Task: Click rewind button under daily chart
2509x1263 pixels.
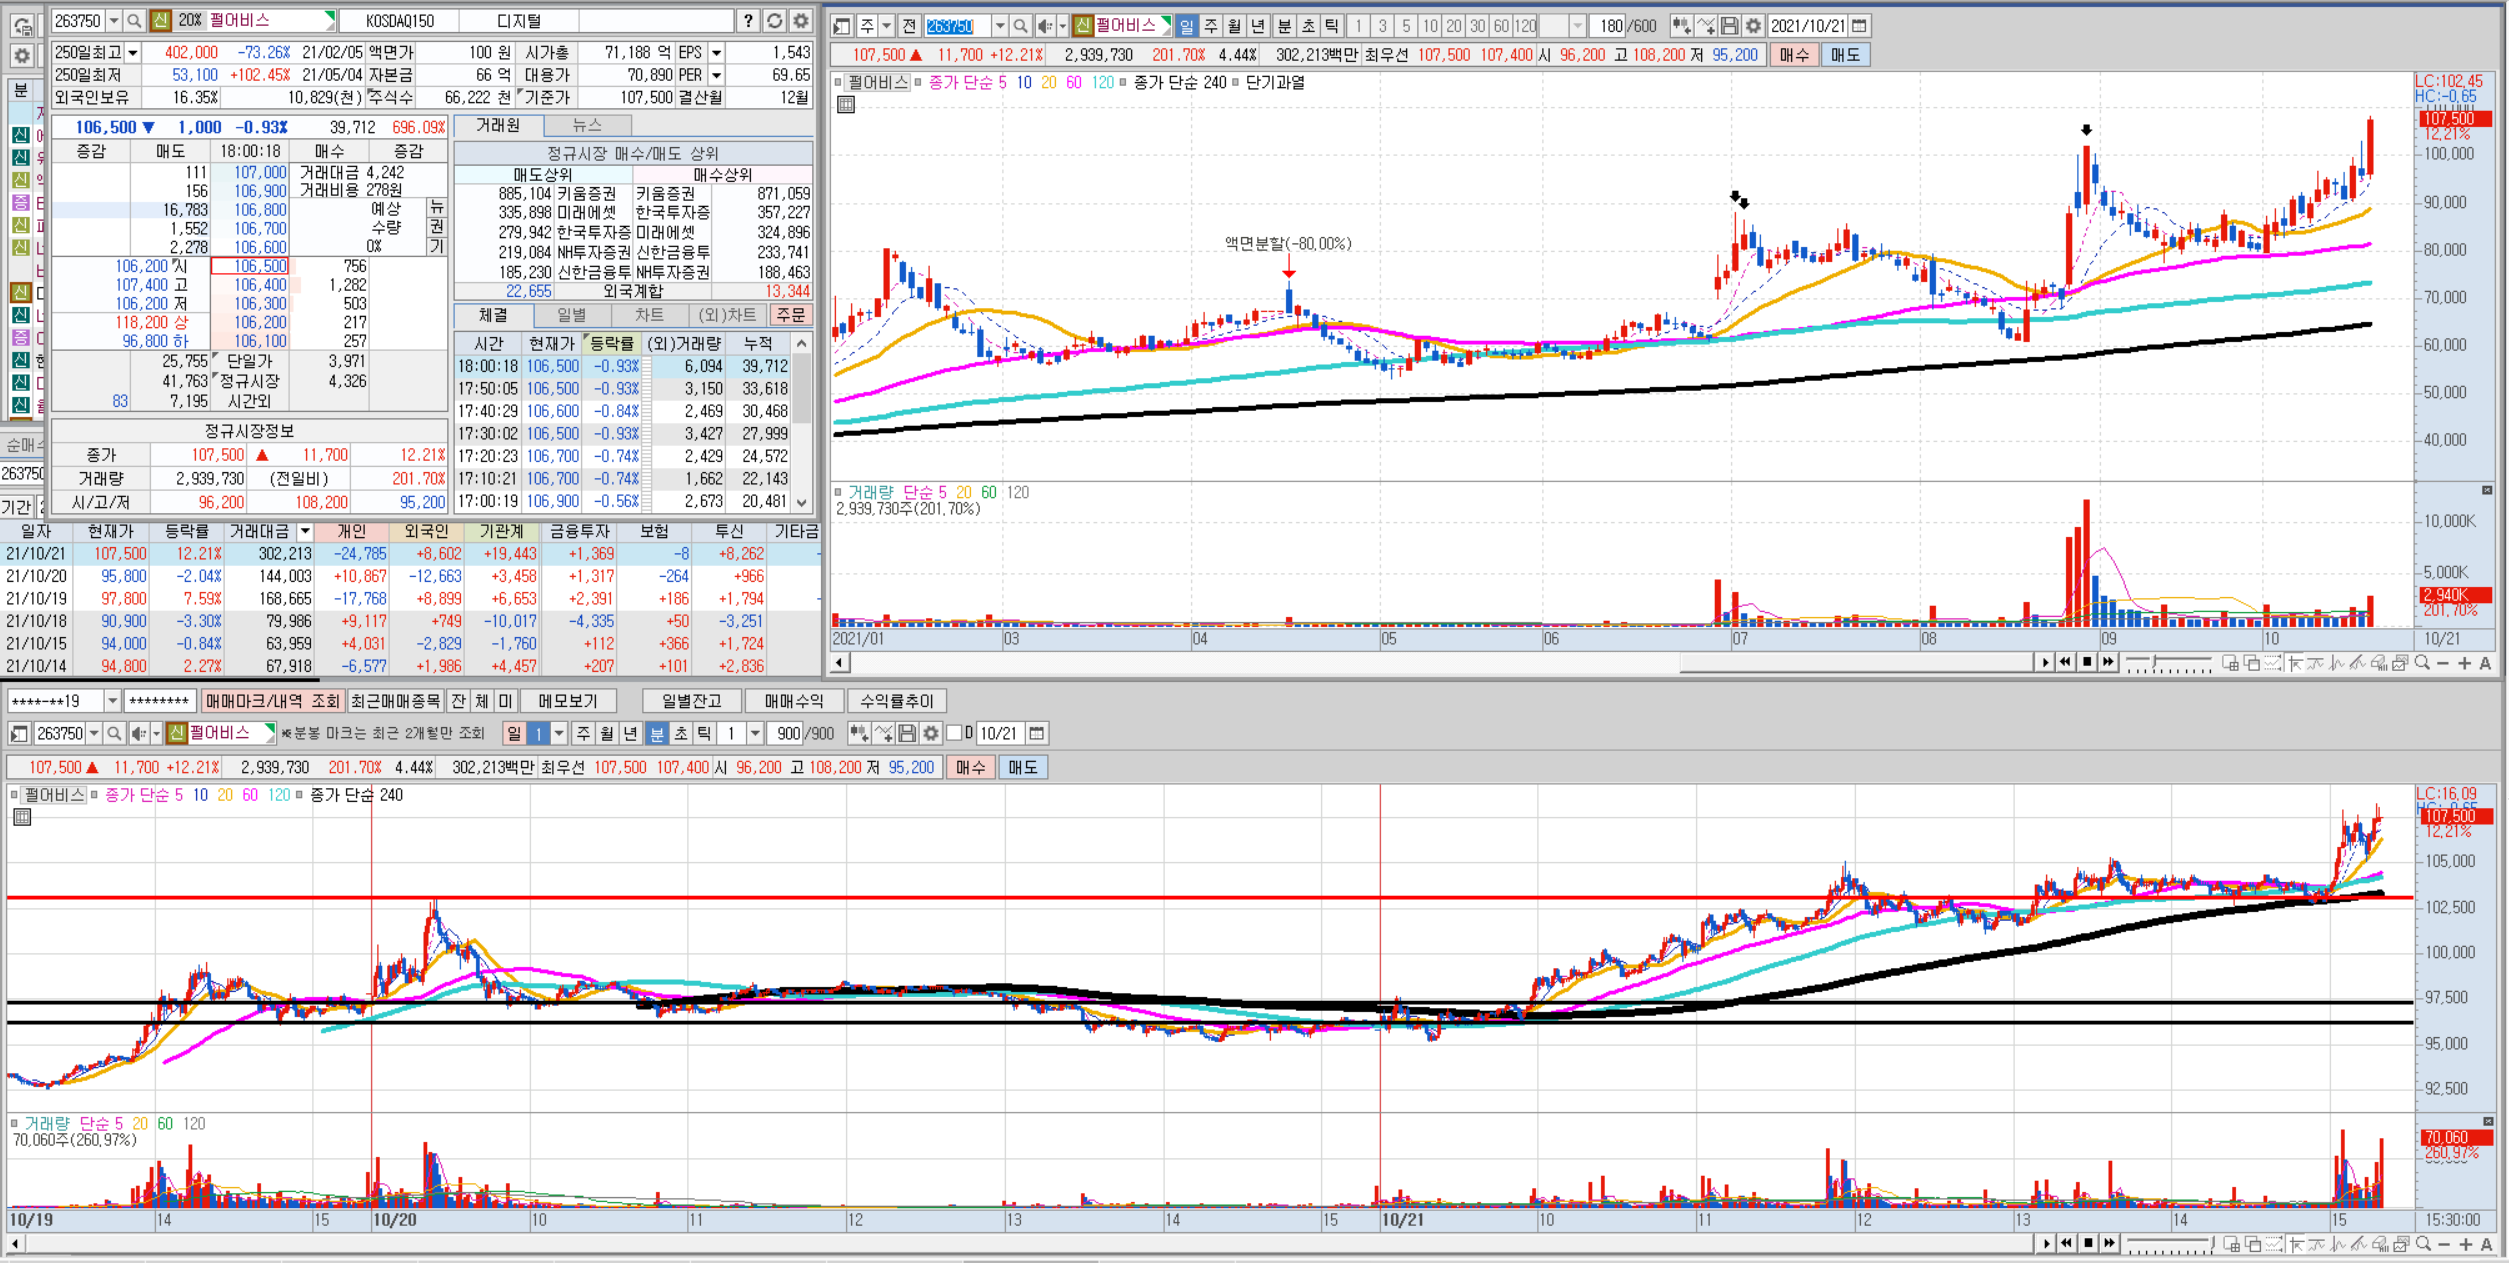Action: point(2066,662)
